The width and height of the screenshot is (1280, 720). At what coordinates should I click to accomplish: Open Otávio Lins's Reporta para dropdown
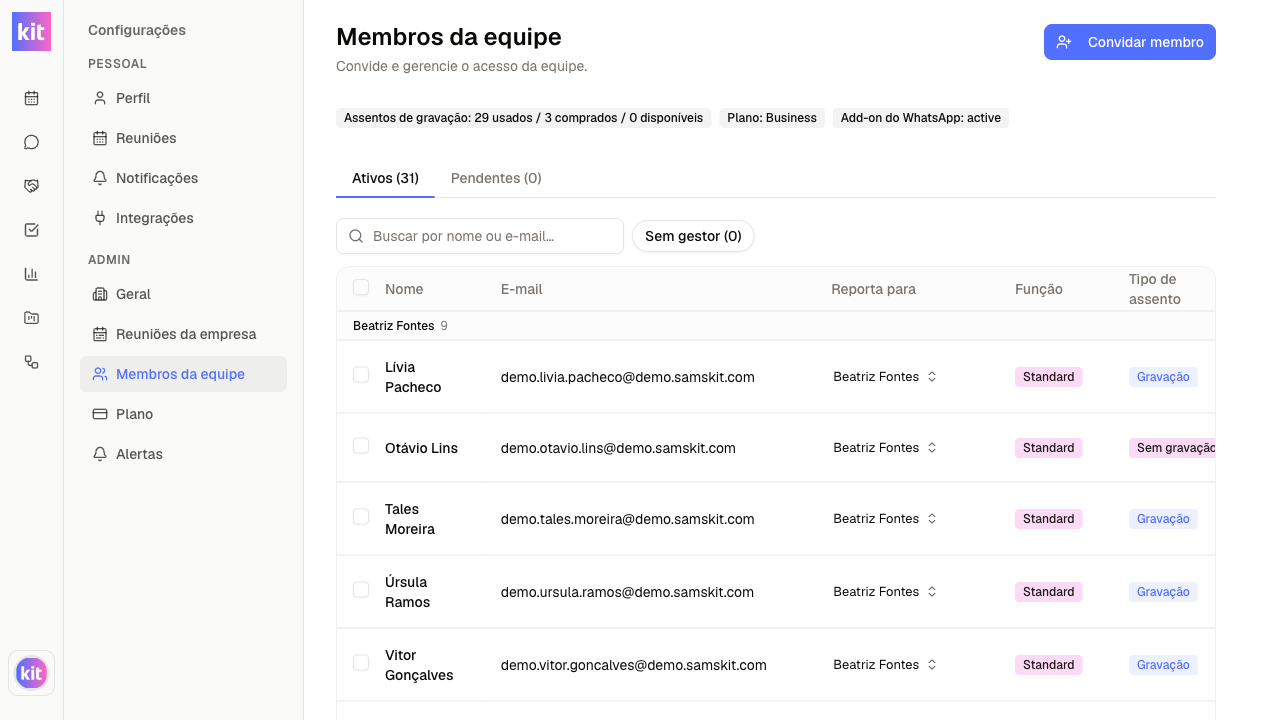pos(885,448)
